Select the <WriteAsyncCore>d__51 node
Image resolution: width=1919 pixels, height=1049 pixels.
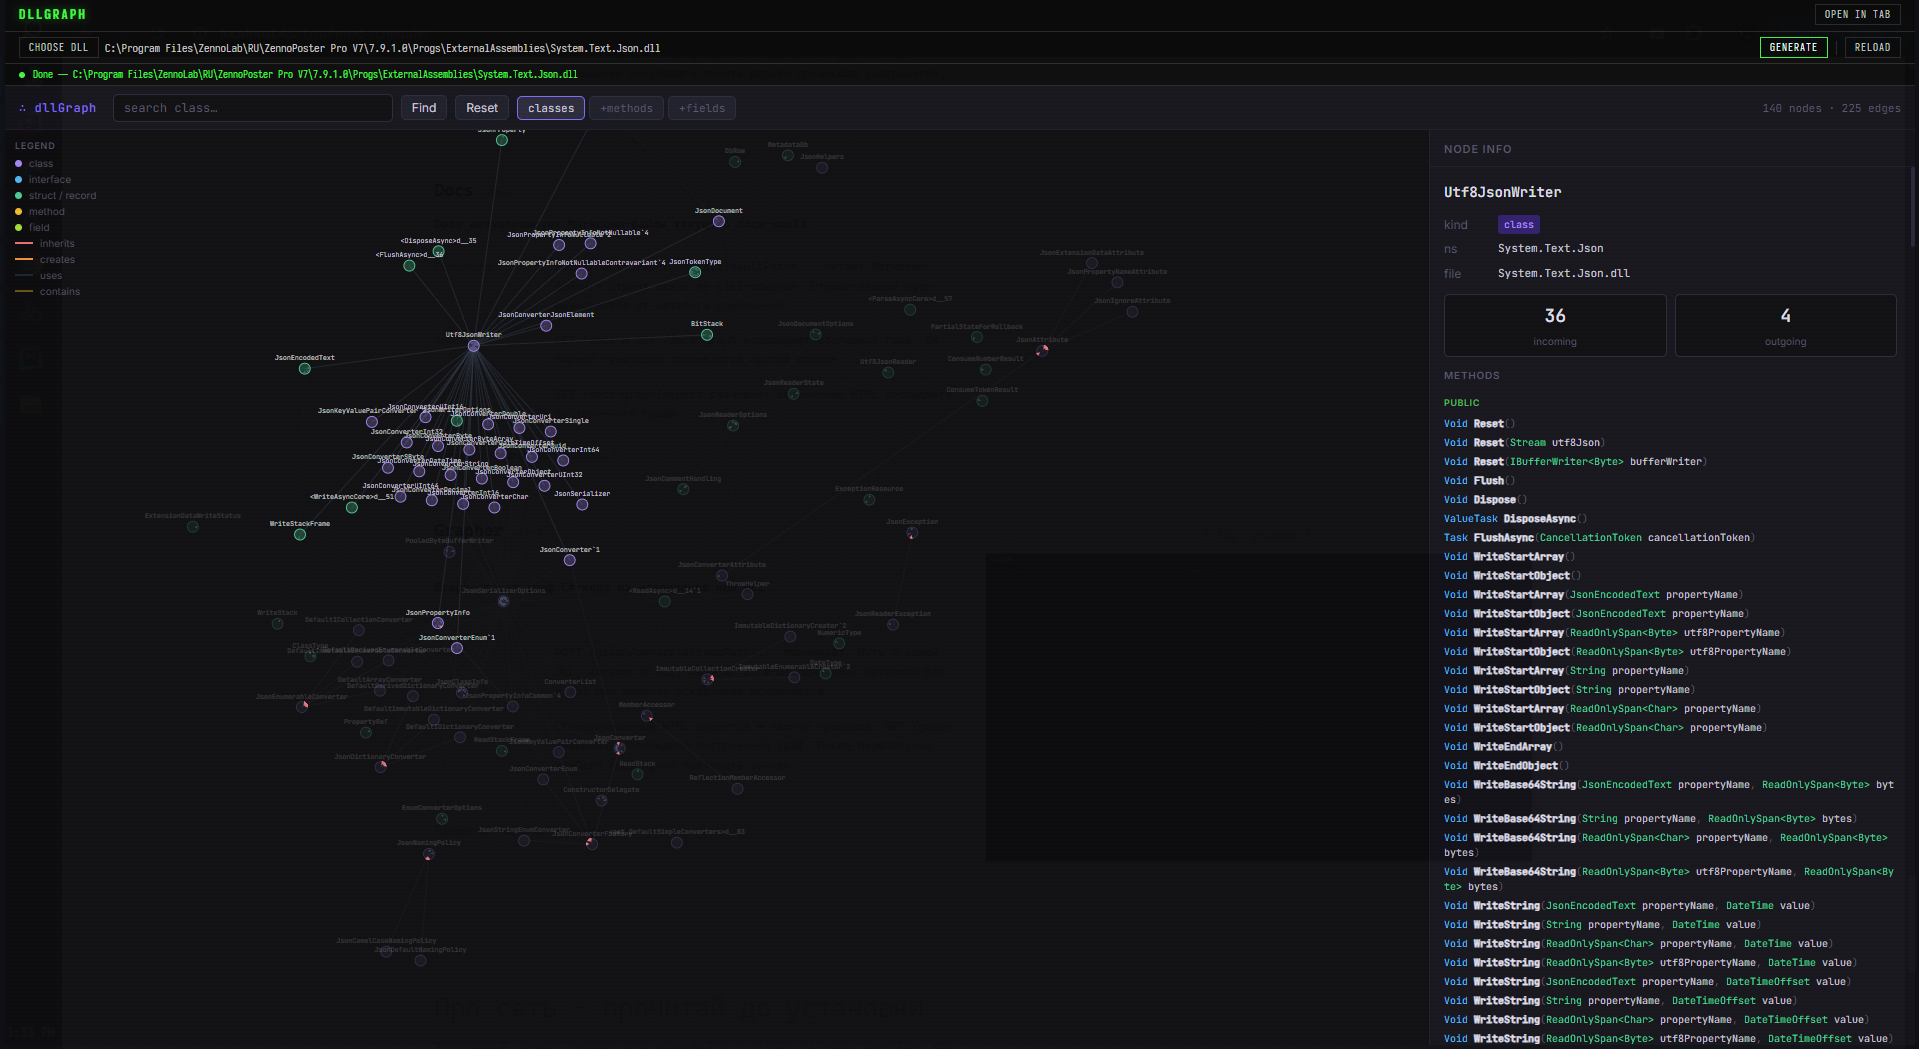tap(352, 508)
